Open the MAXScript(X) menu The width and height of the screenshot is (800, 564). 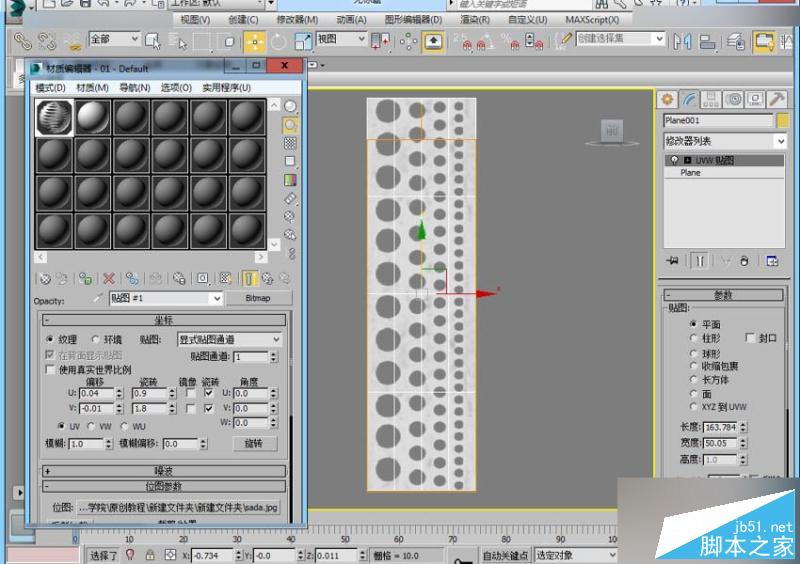coord(592,19)
